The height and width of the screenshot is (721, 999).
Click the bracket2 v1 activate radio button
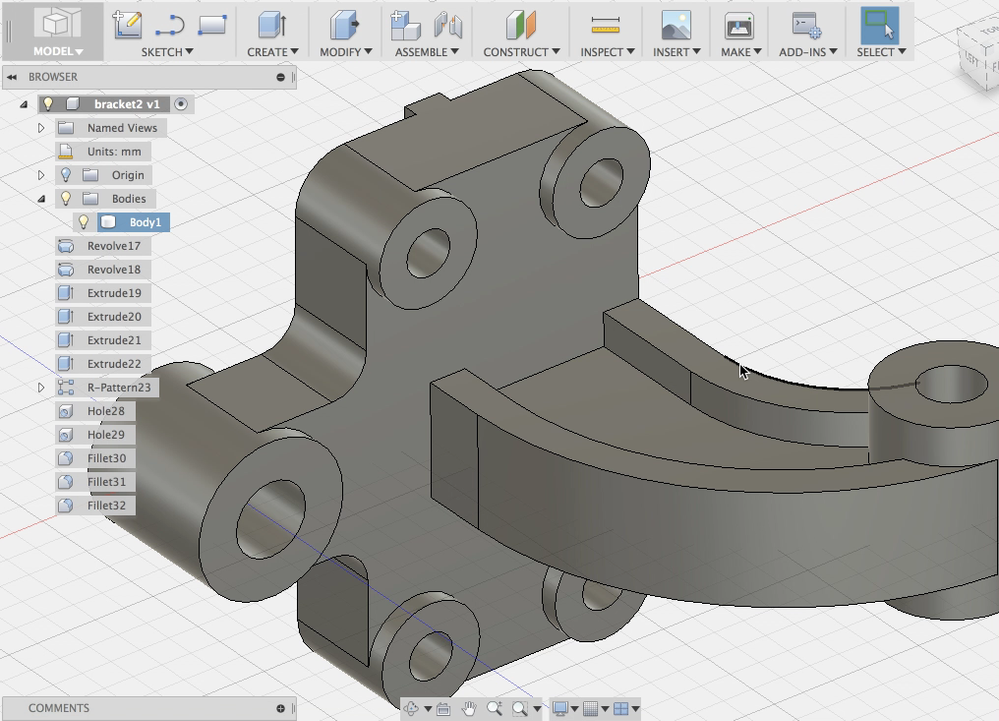[x=180, y=104]
